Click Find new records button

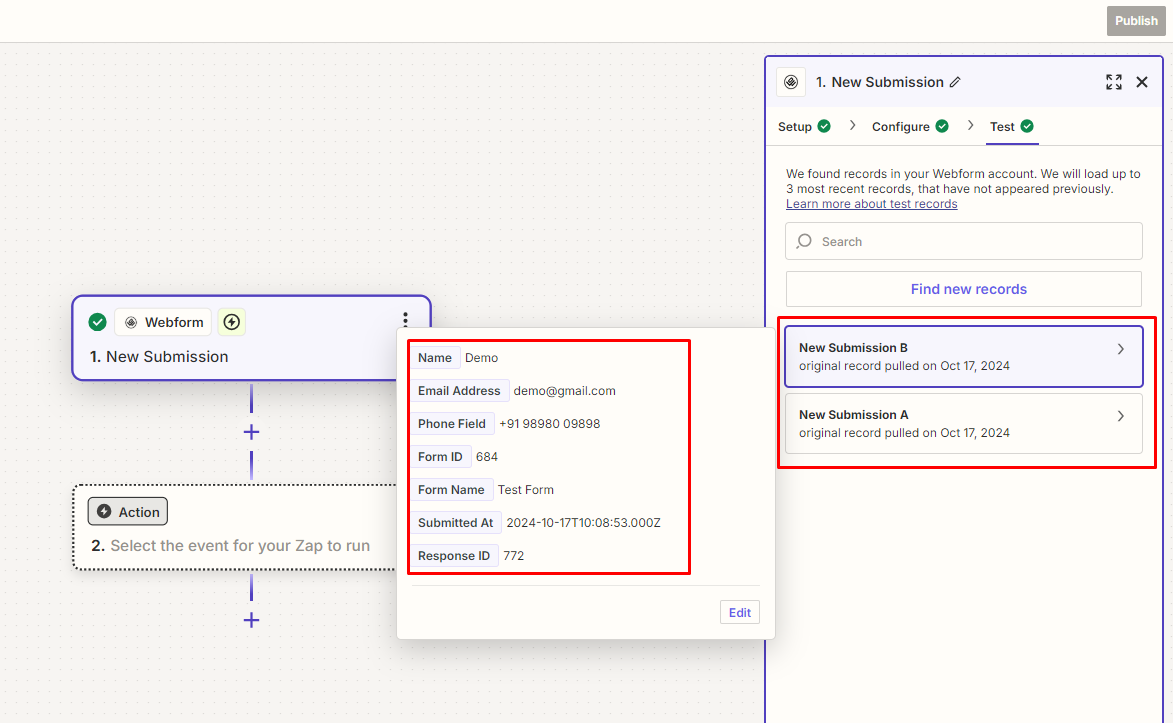pos(964,289)
